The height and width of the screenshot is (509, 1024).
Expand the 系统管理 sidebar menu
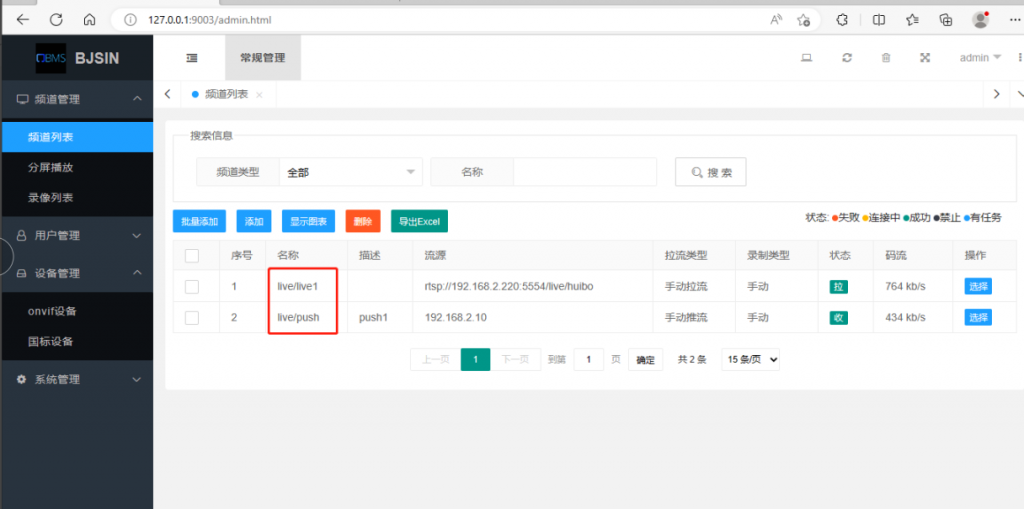[76, 379]
